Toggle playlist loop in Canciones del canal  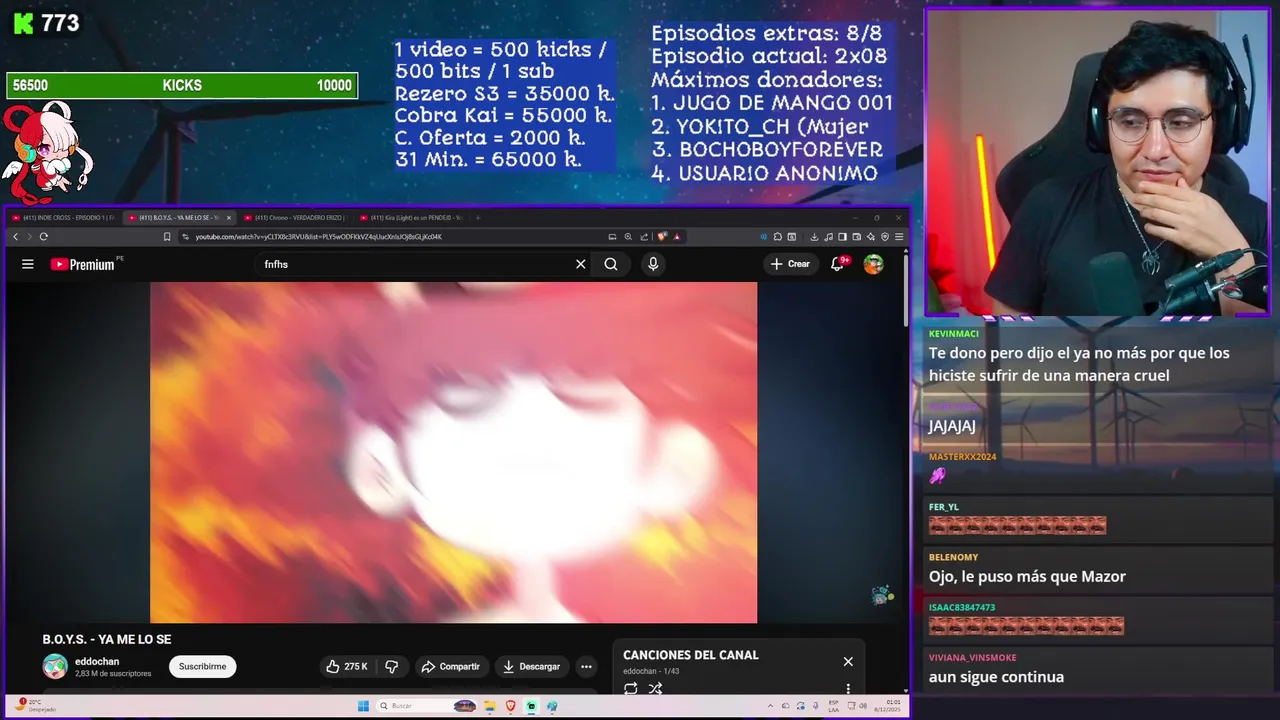631,688
